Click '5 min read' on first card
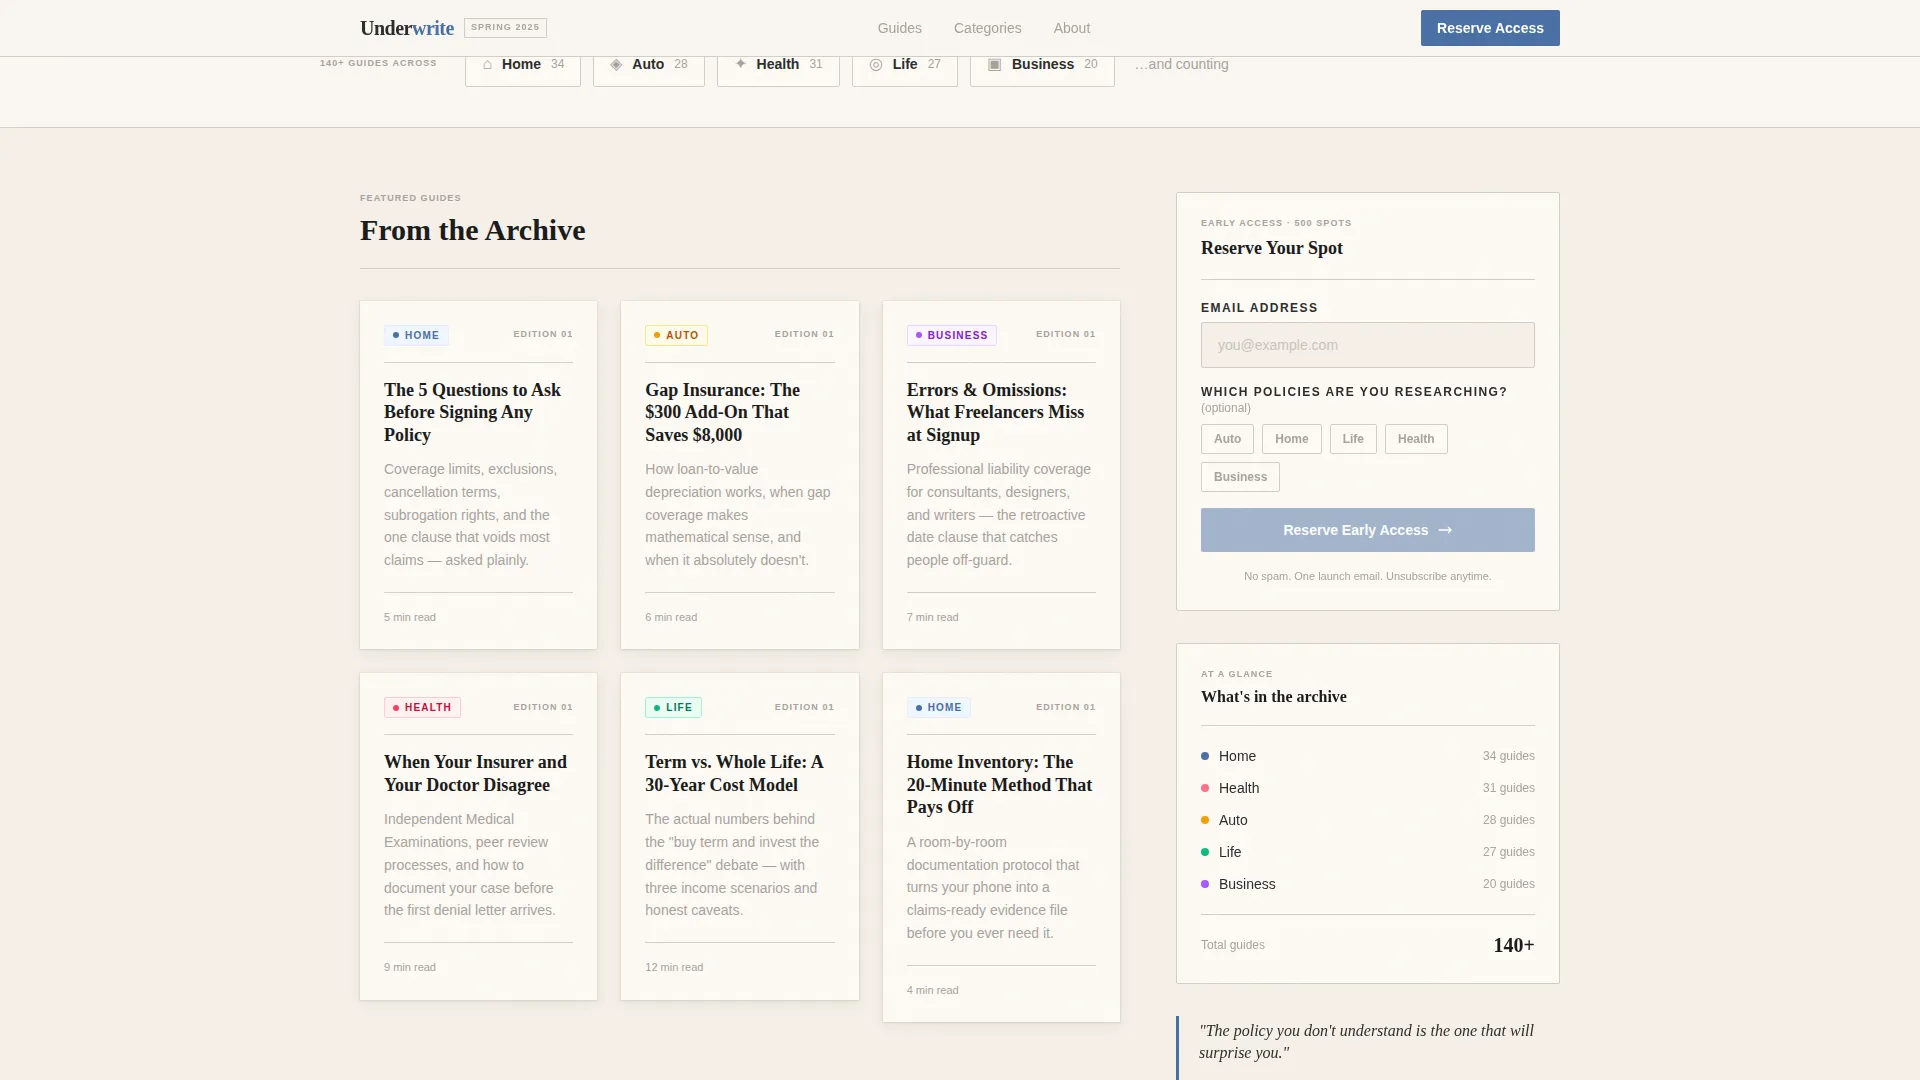Screen dimensions: 1920x1080 410,617
